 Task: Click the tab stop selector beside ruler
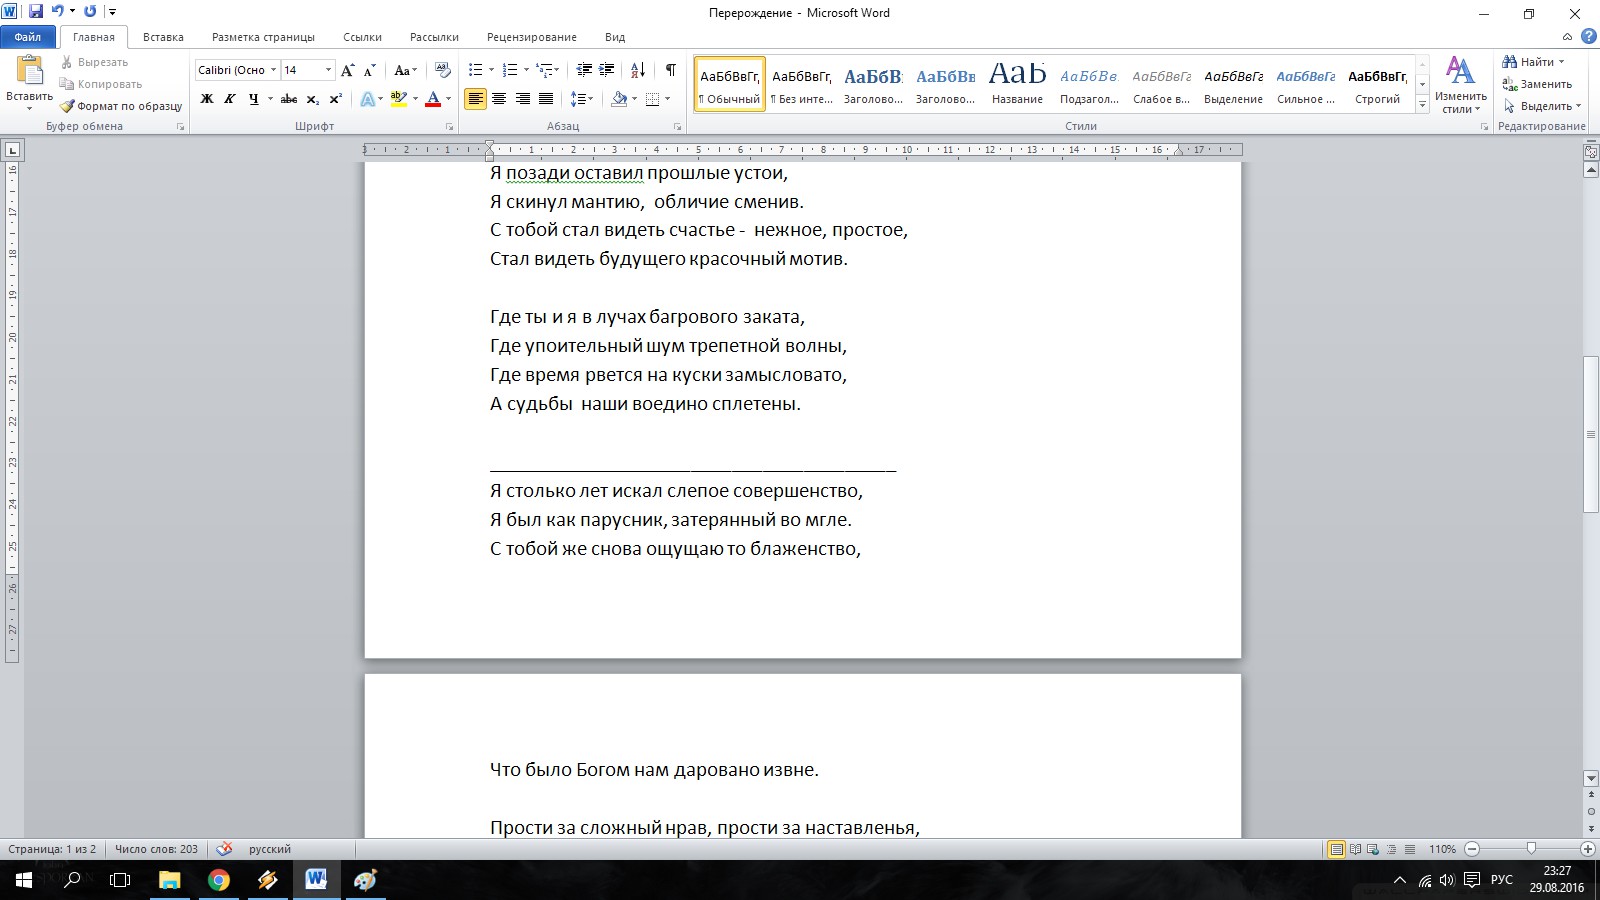pyautogui.click(x=12, y=150)
